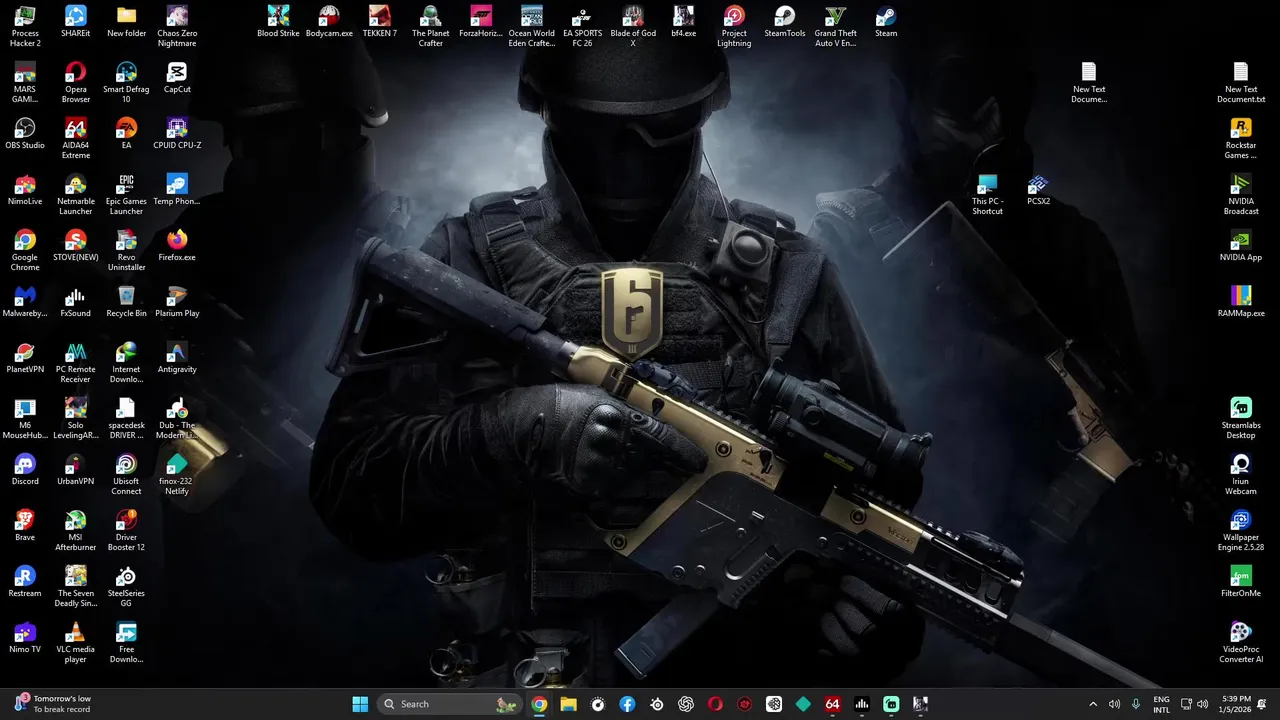Launch VideoProc Converter AI shortcut

point(1241,642)
